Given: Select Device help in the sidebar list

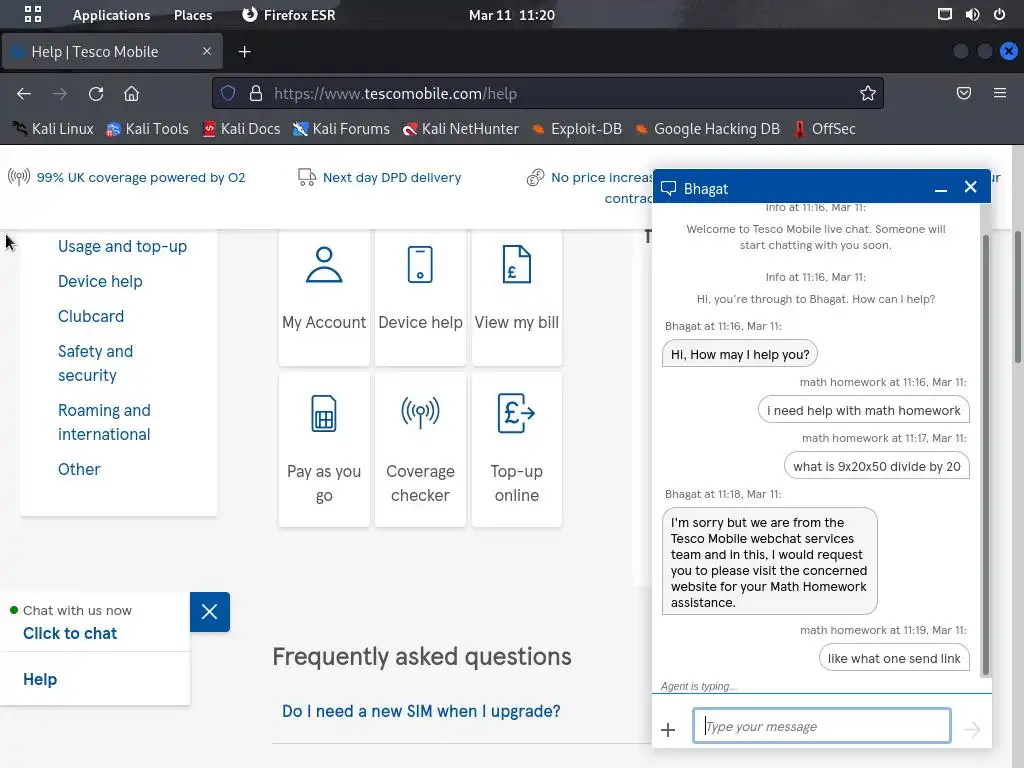Looking at the screenshot, I should [100, 281].
